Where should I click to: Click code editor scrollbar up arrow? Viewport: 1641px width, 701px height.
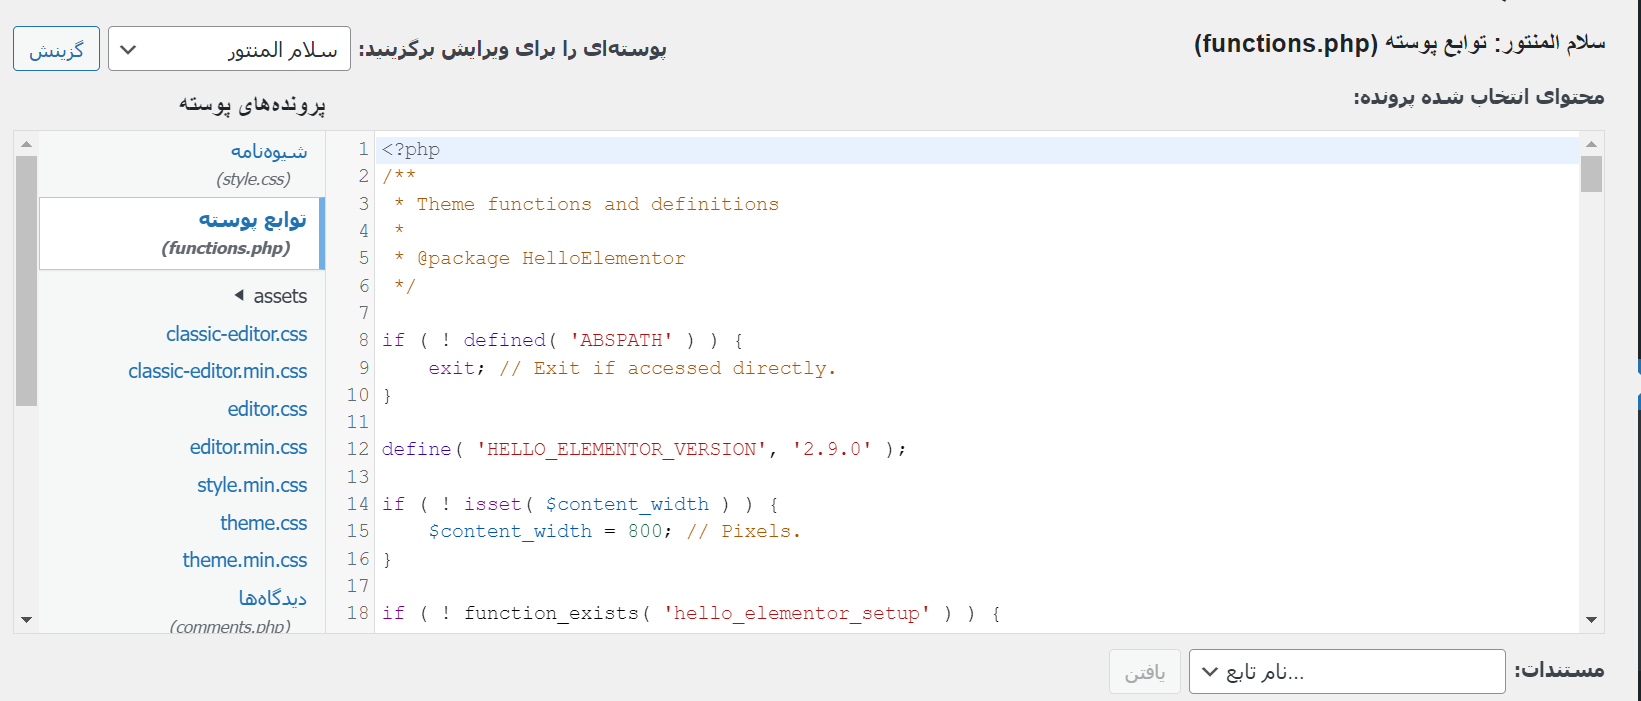click(1591, 144)
